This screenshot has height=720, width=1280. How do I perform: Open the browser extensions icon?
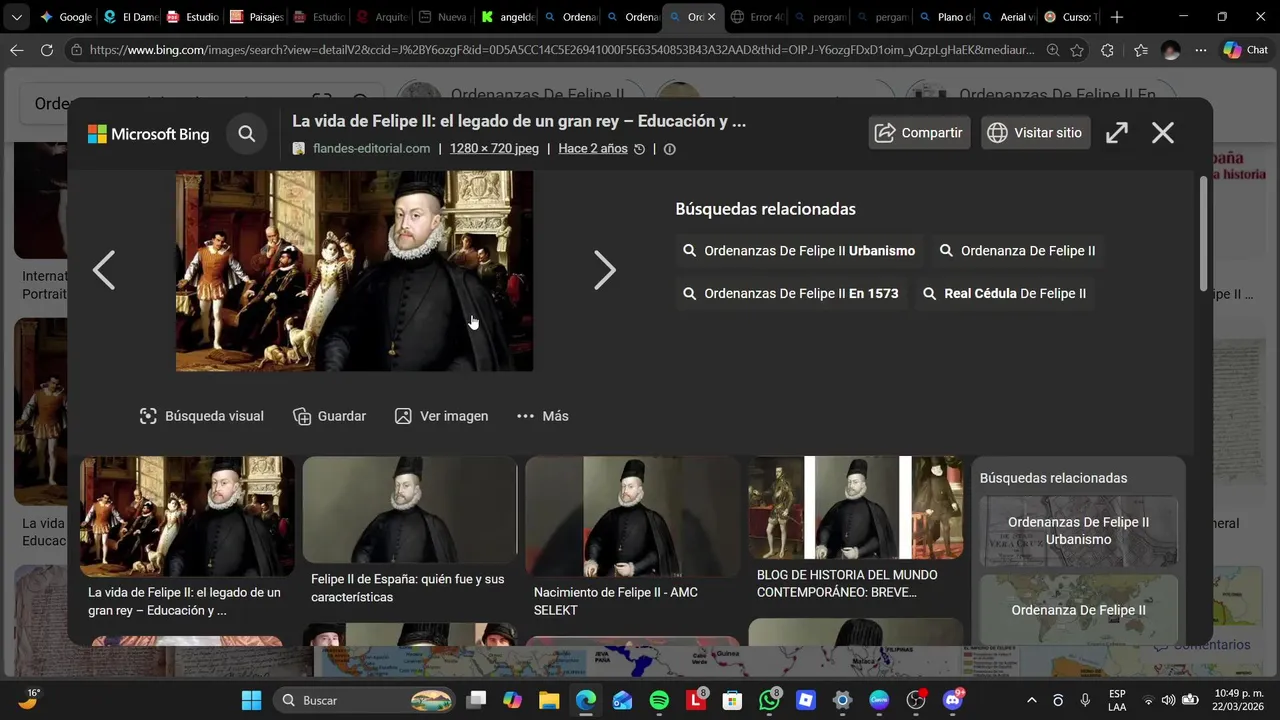(x=1107, y=50)
